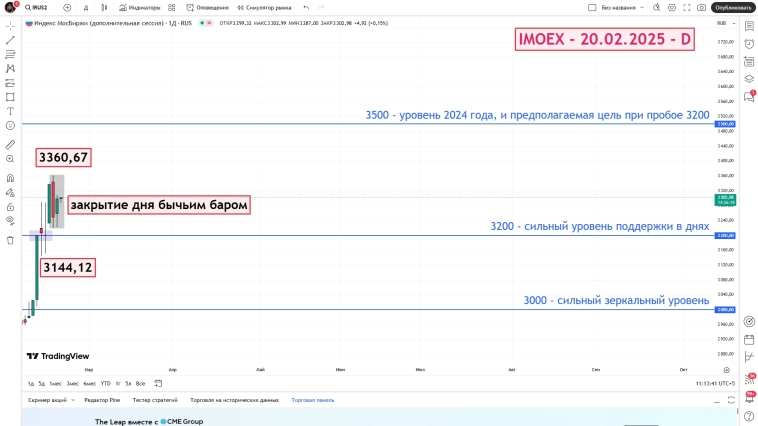Viewport: 758px width, 426px height.
Task: Select the crosshair cursor tool
Action: (x=10, y=26)
